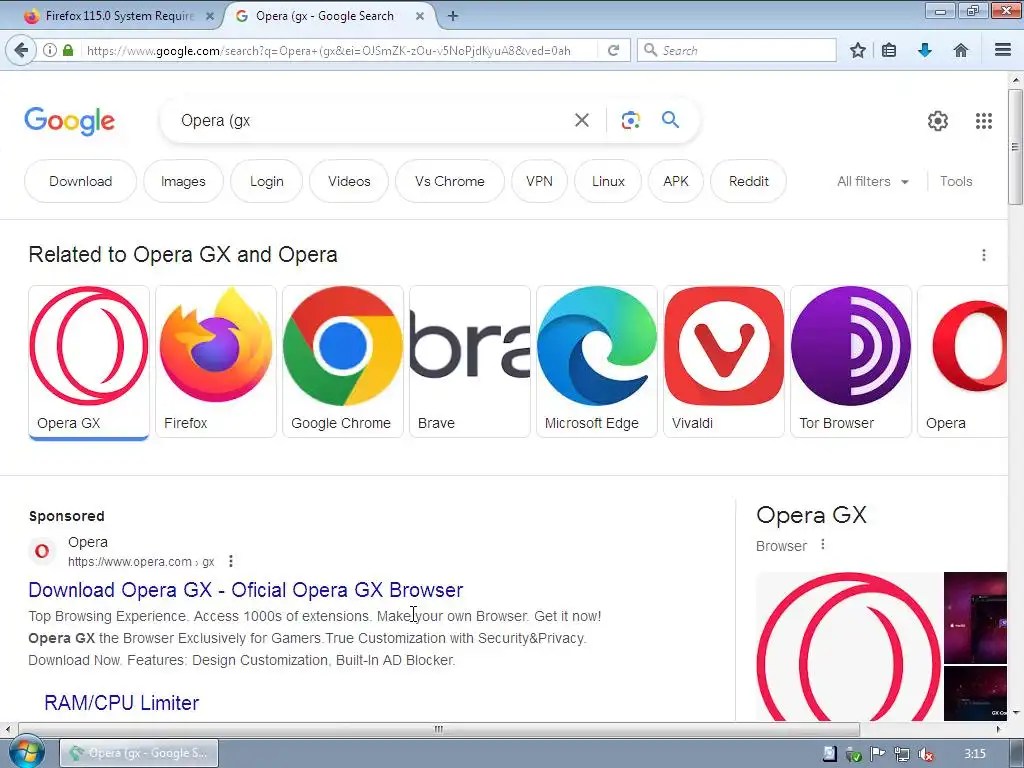Submit search with magnifier icon
The height and width of the screenshot is (768, 1024).
(670, 120)
